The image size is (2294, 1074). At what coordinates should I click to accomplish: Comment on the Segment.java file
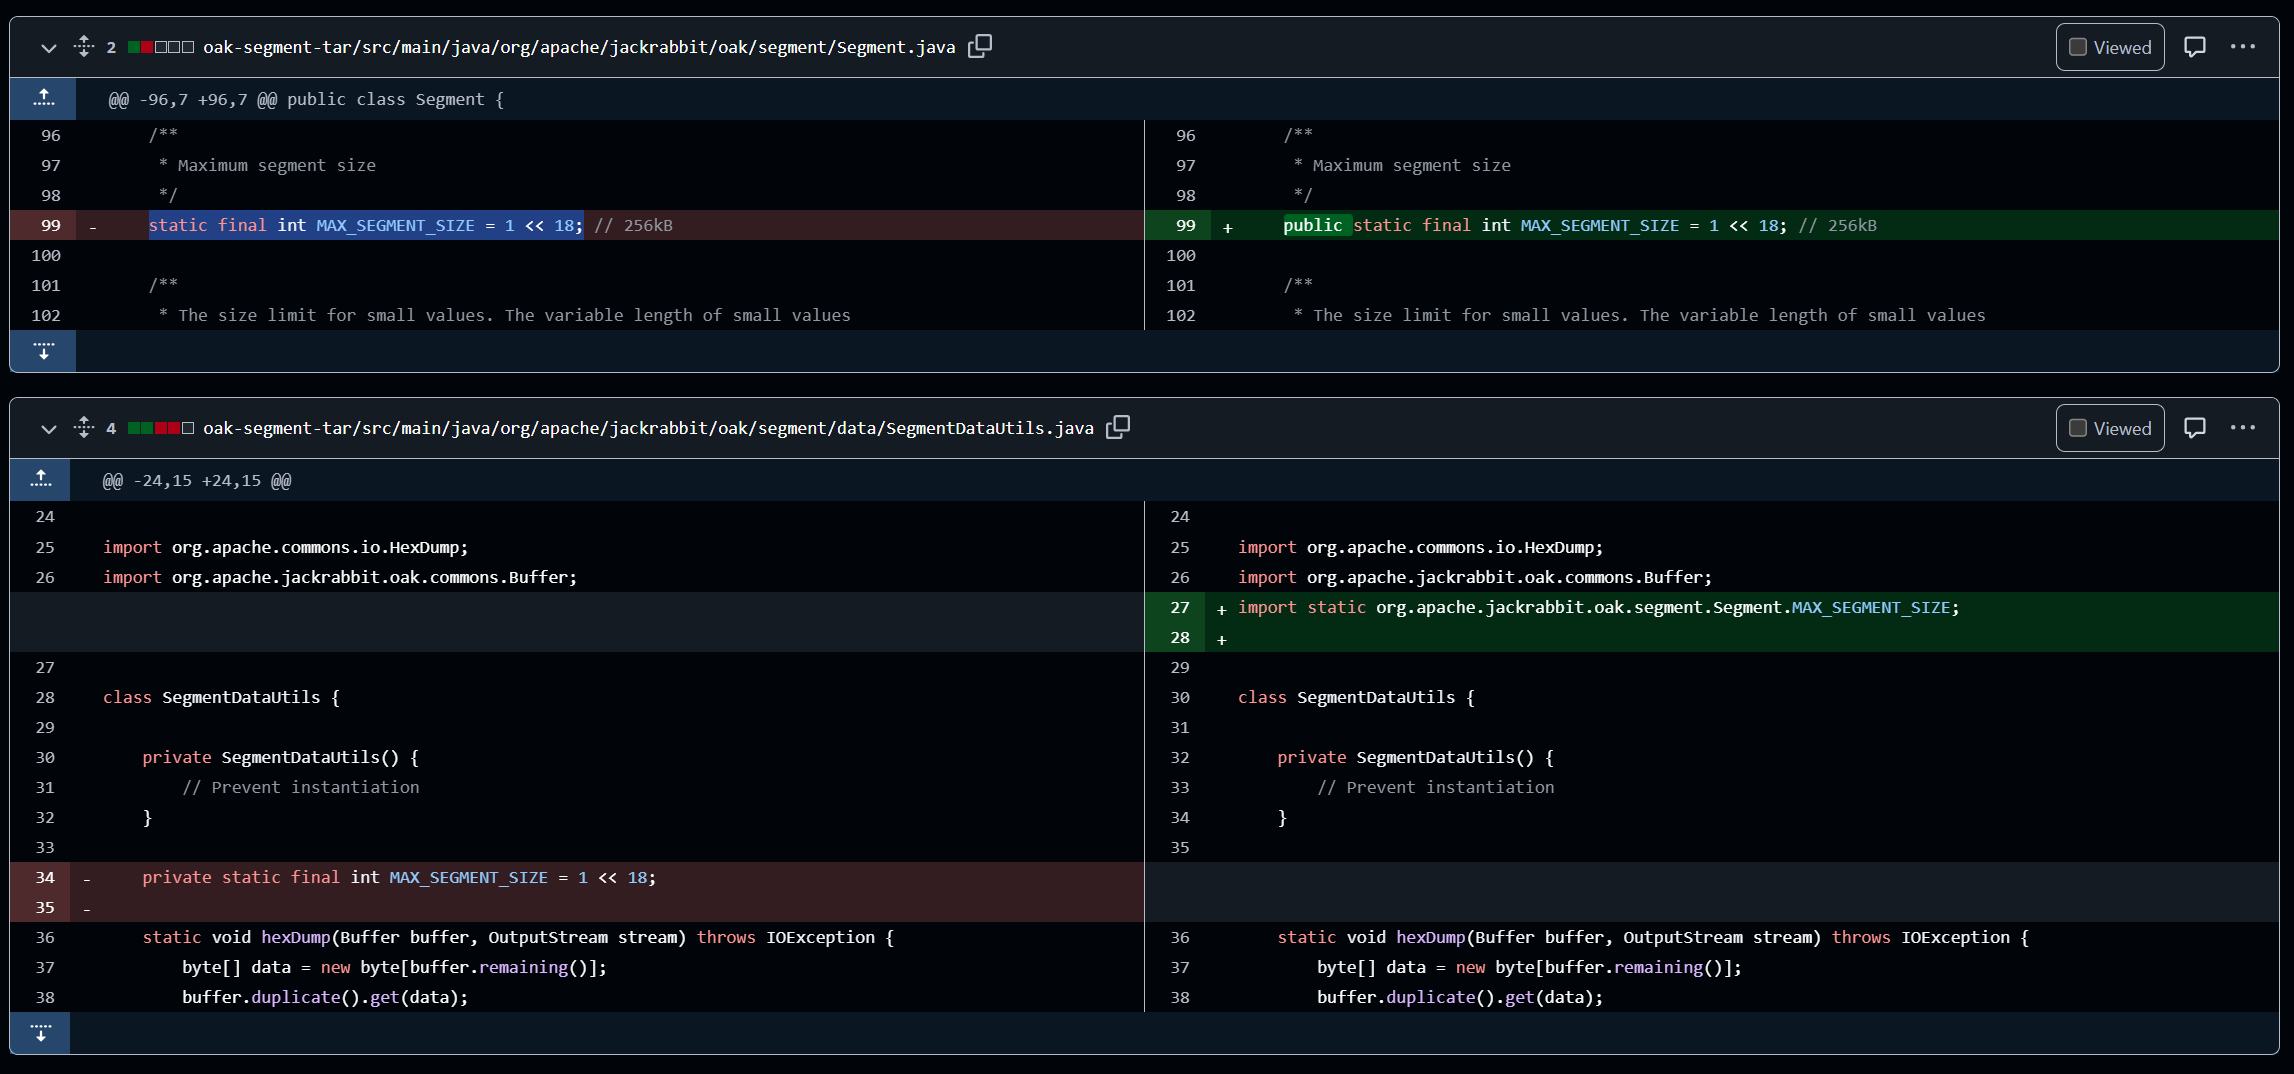point(2195,47)
